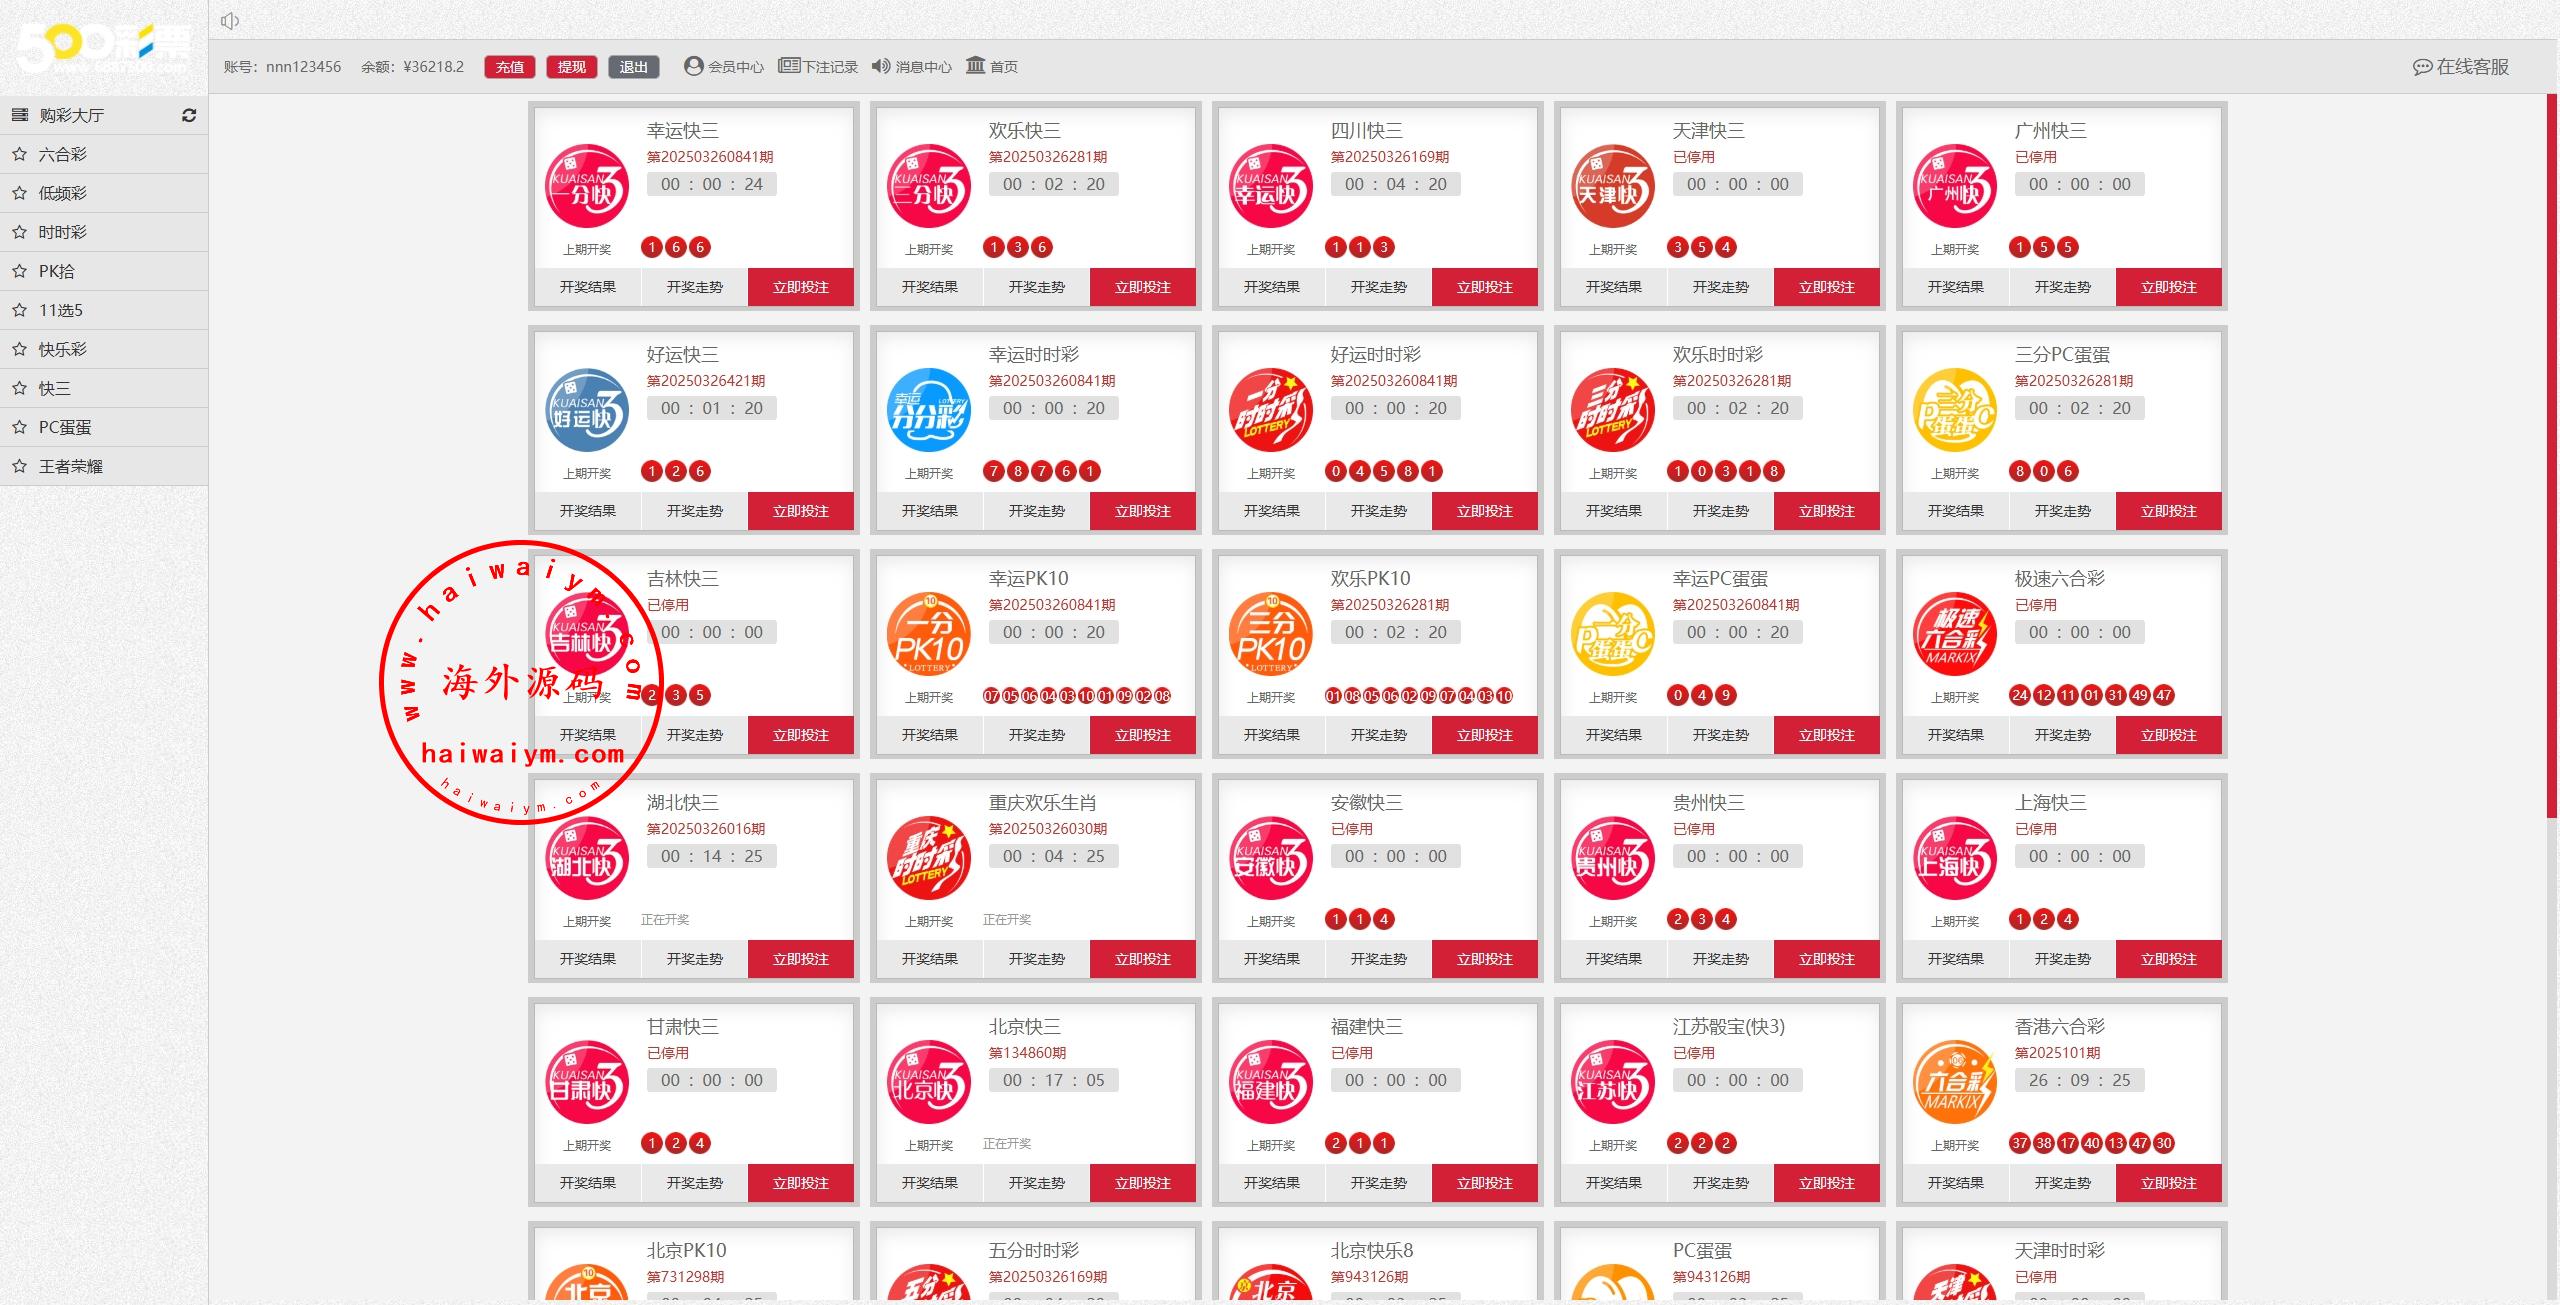Open 开奖走势 for 幸运时时彩
Image resolution: width=2560 pixels, height=1305 pixels.
tap(1036, 511)
